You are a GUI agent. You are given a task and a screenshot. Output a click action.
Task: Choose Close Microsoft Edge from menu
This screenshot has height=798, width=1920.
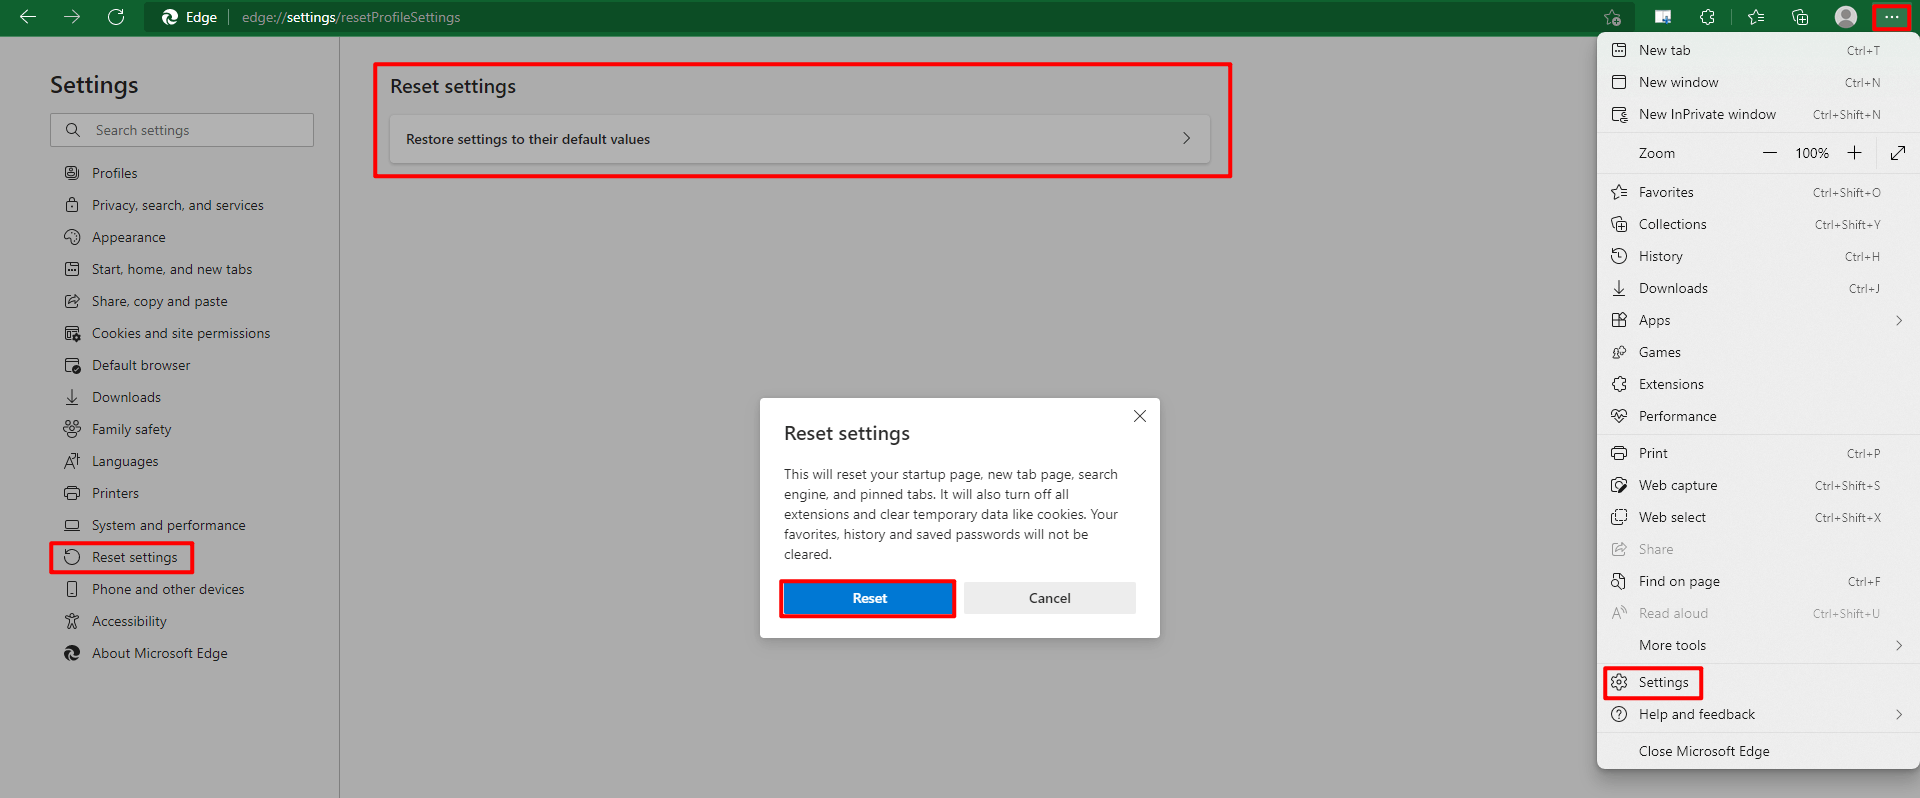[x=1758, y=751]
